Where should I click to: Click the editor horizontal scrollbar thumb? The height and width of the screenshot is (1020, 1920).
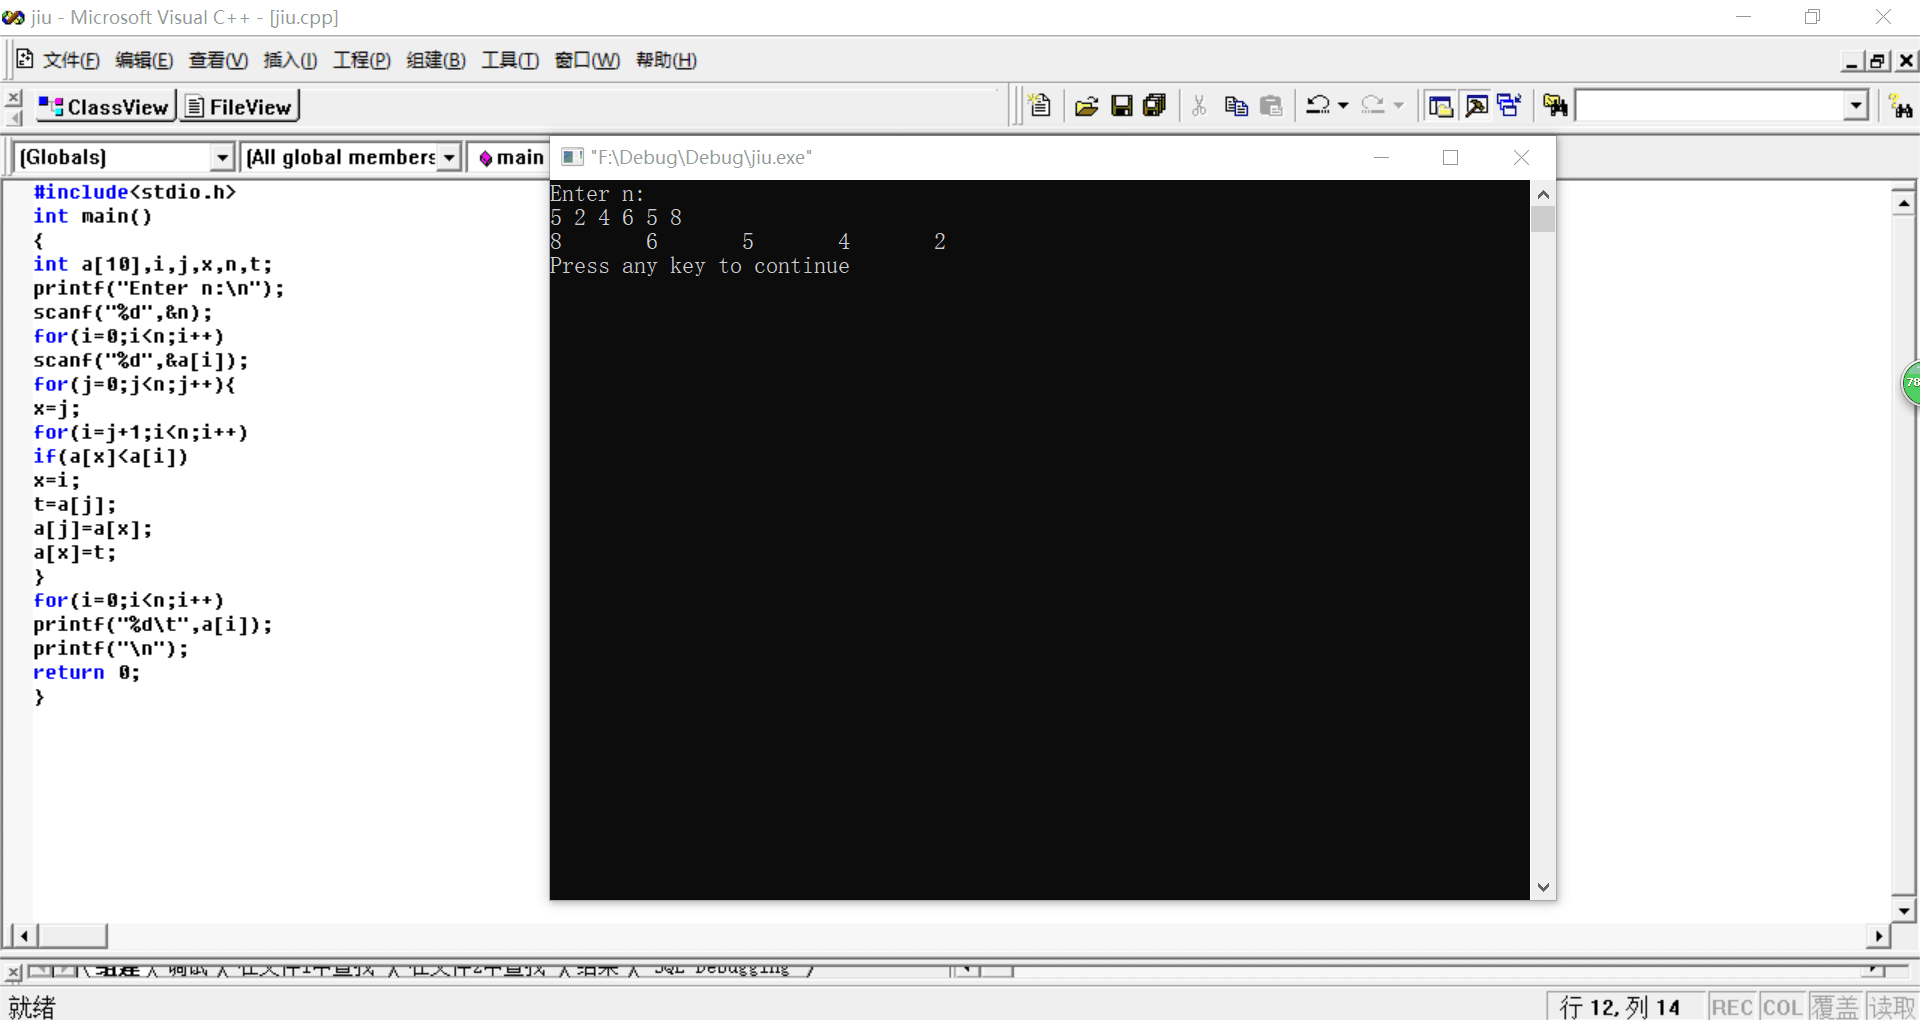tap(72, 936)
